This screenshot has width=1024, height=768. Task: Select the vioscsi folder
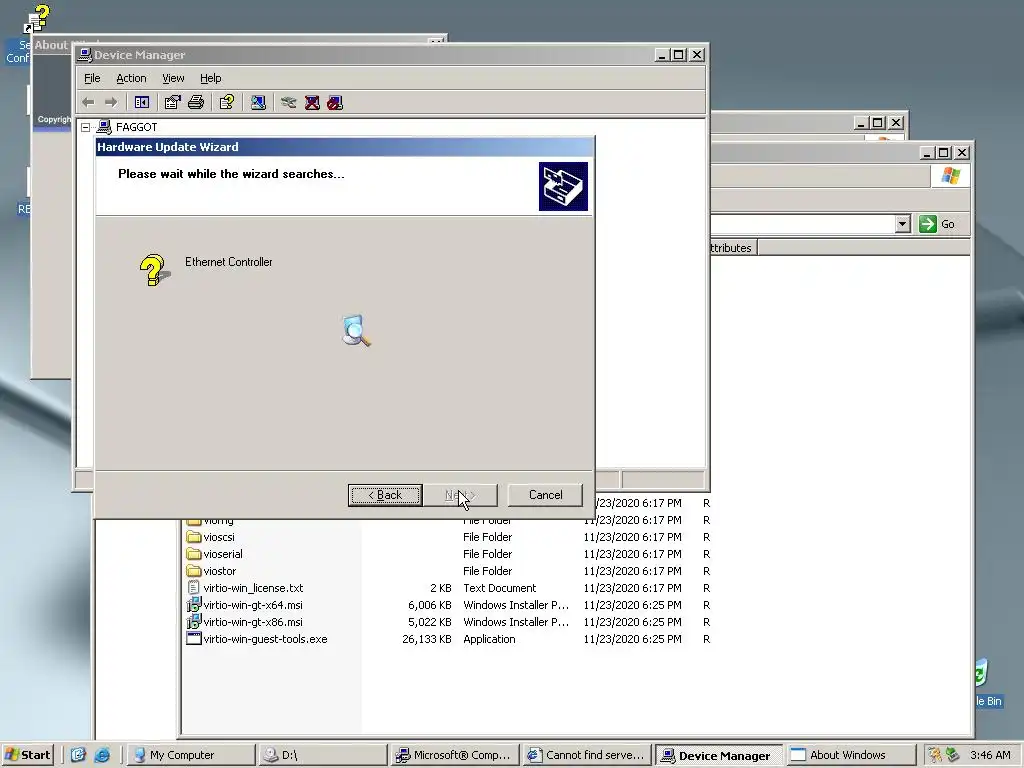click(x=219, y=537)
